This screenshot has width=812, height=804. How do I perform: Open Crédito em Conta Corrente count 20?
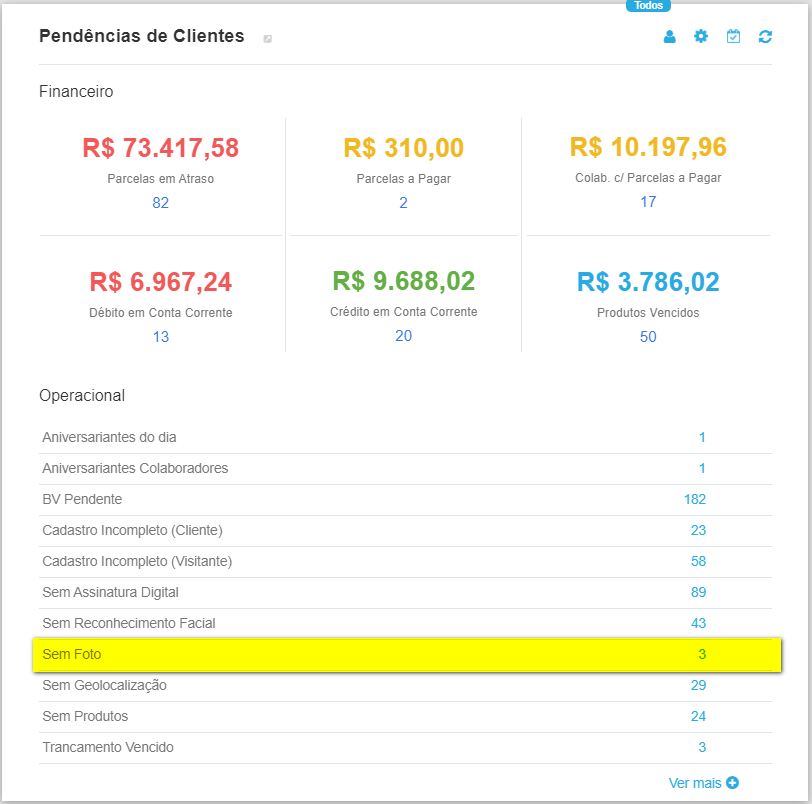pos(403,336)
